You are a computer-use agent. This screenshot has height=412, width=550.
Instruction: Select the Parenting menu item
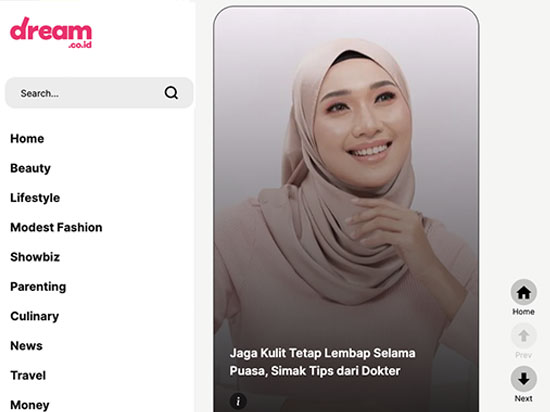tap(38, 287)
